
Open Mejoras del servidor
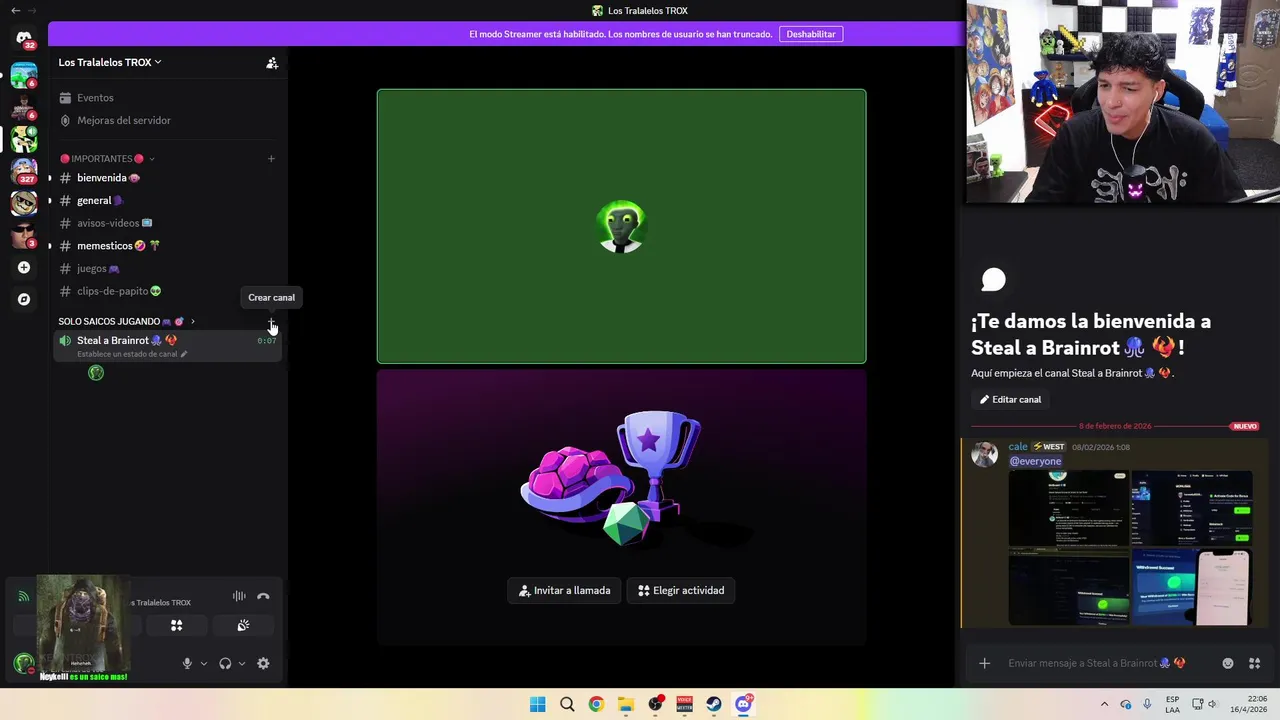coord(168,120)
